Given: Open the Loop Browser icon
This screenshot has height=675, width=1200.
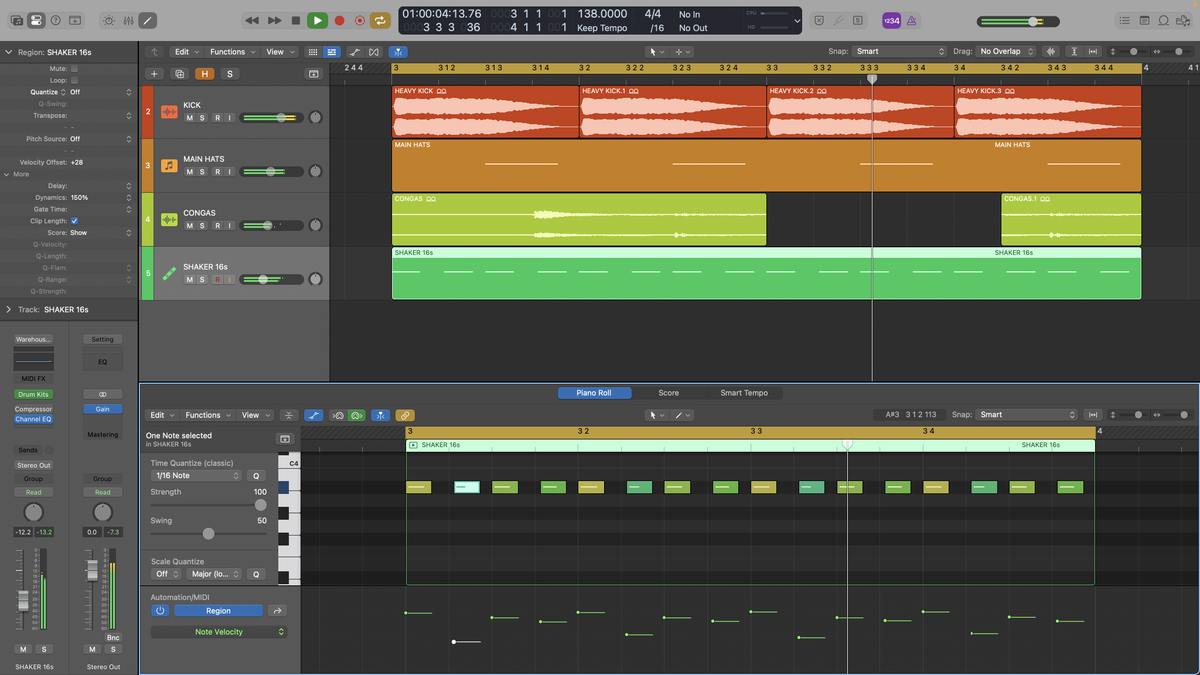Looking at the screenshot, I should (1165, 20).
